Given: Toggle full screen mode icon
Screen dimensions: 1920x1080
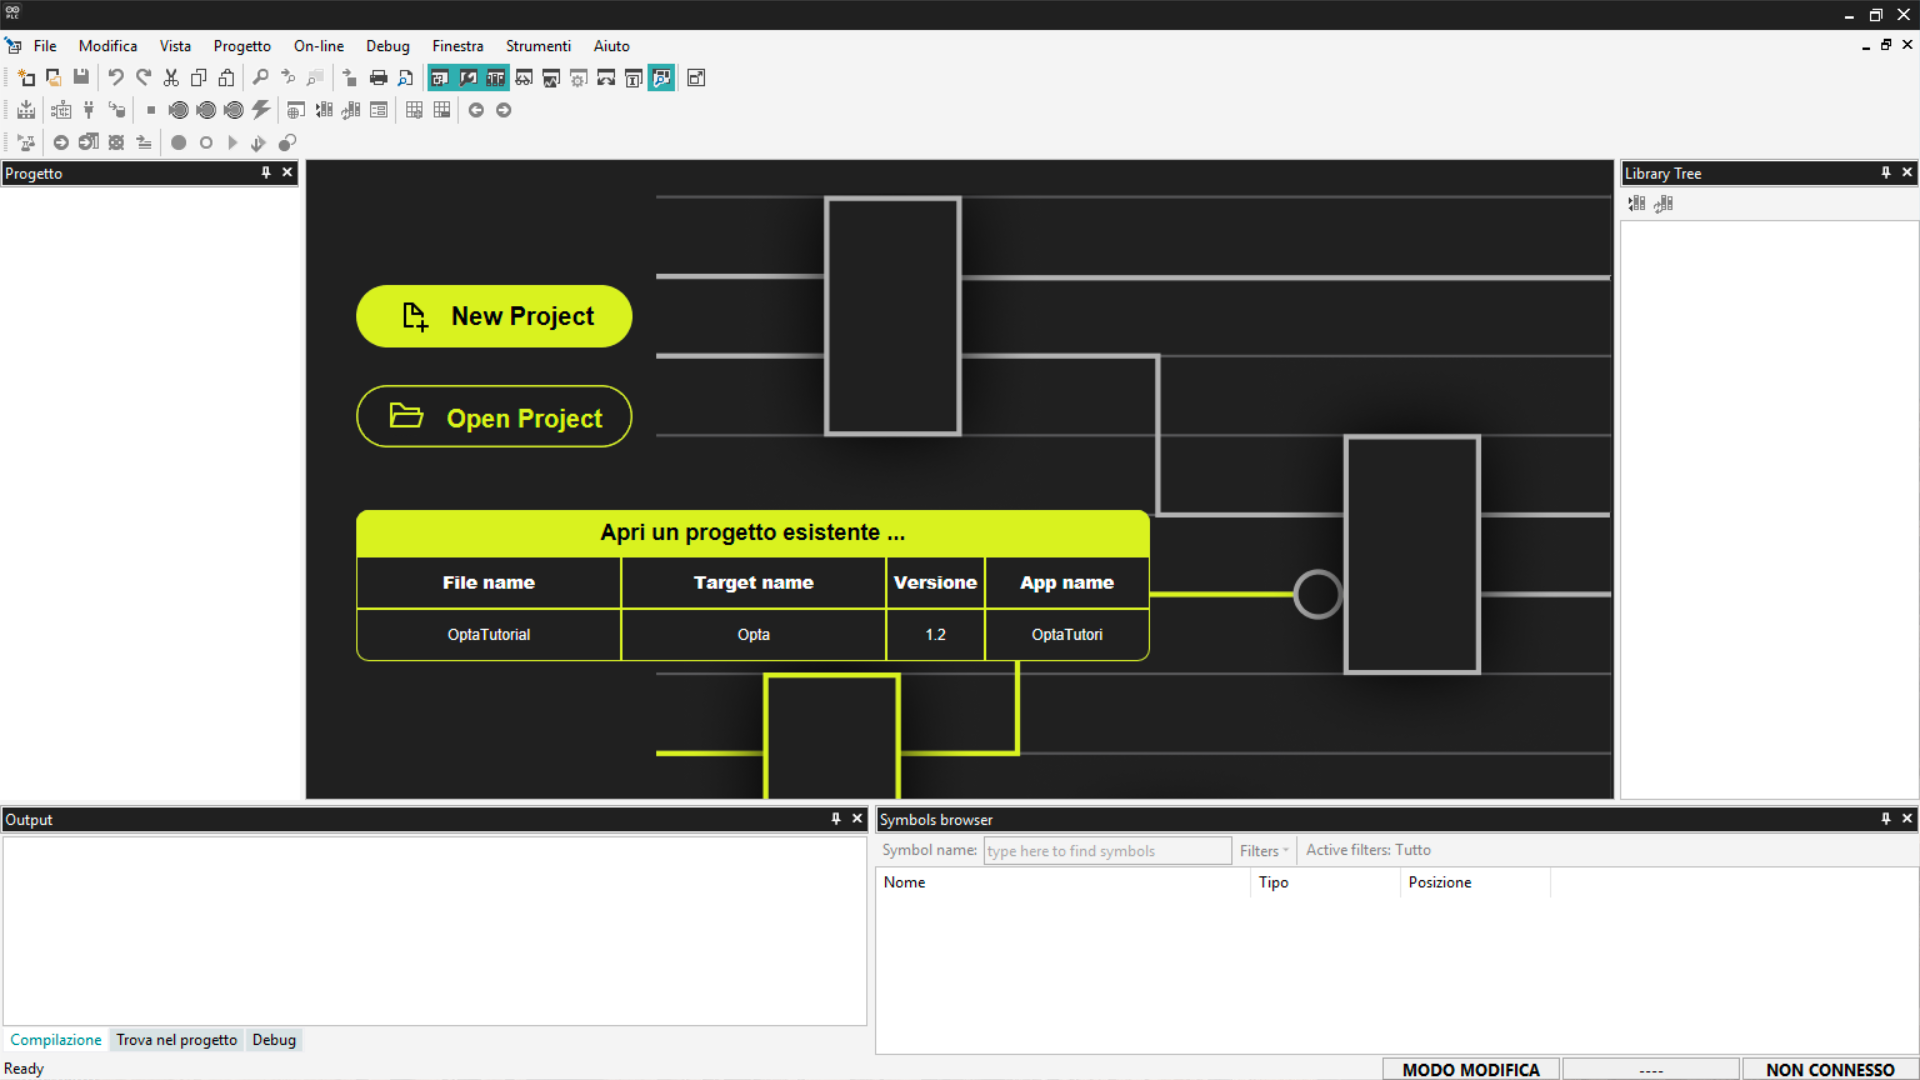Looking at the screenshot, I should click(697, 78).
